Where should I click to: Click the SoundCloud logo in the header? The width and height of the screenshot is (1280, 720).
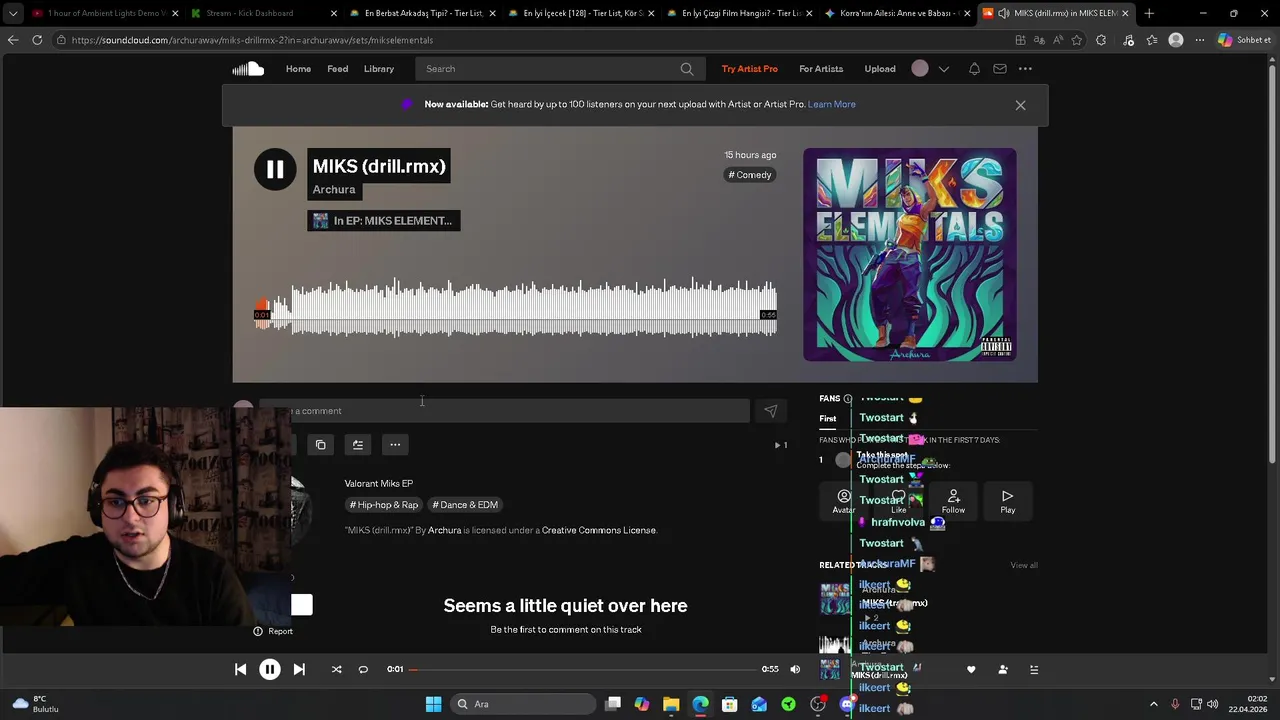point(248,69)
